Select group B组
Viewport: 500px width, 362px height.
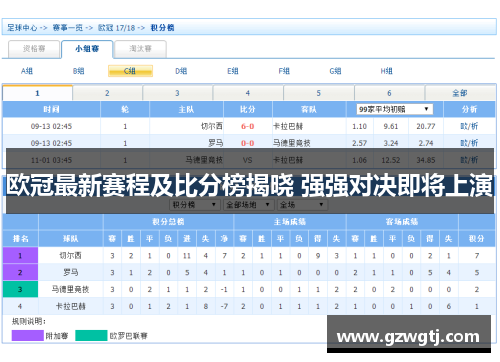tap(79, 71)
